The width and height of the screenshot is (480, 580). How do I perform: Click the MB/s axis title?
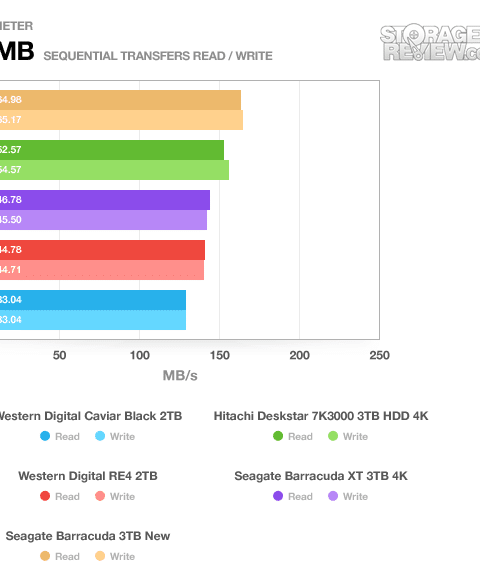click(x=180, y=375)
